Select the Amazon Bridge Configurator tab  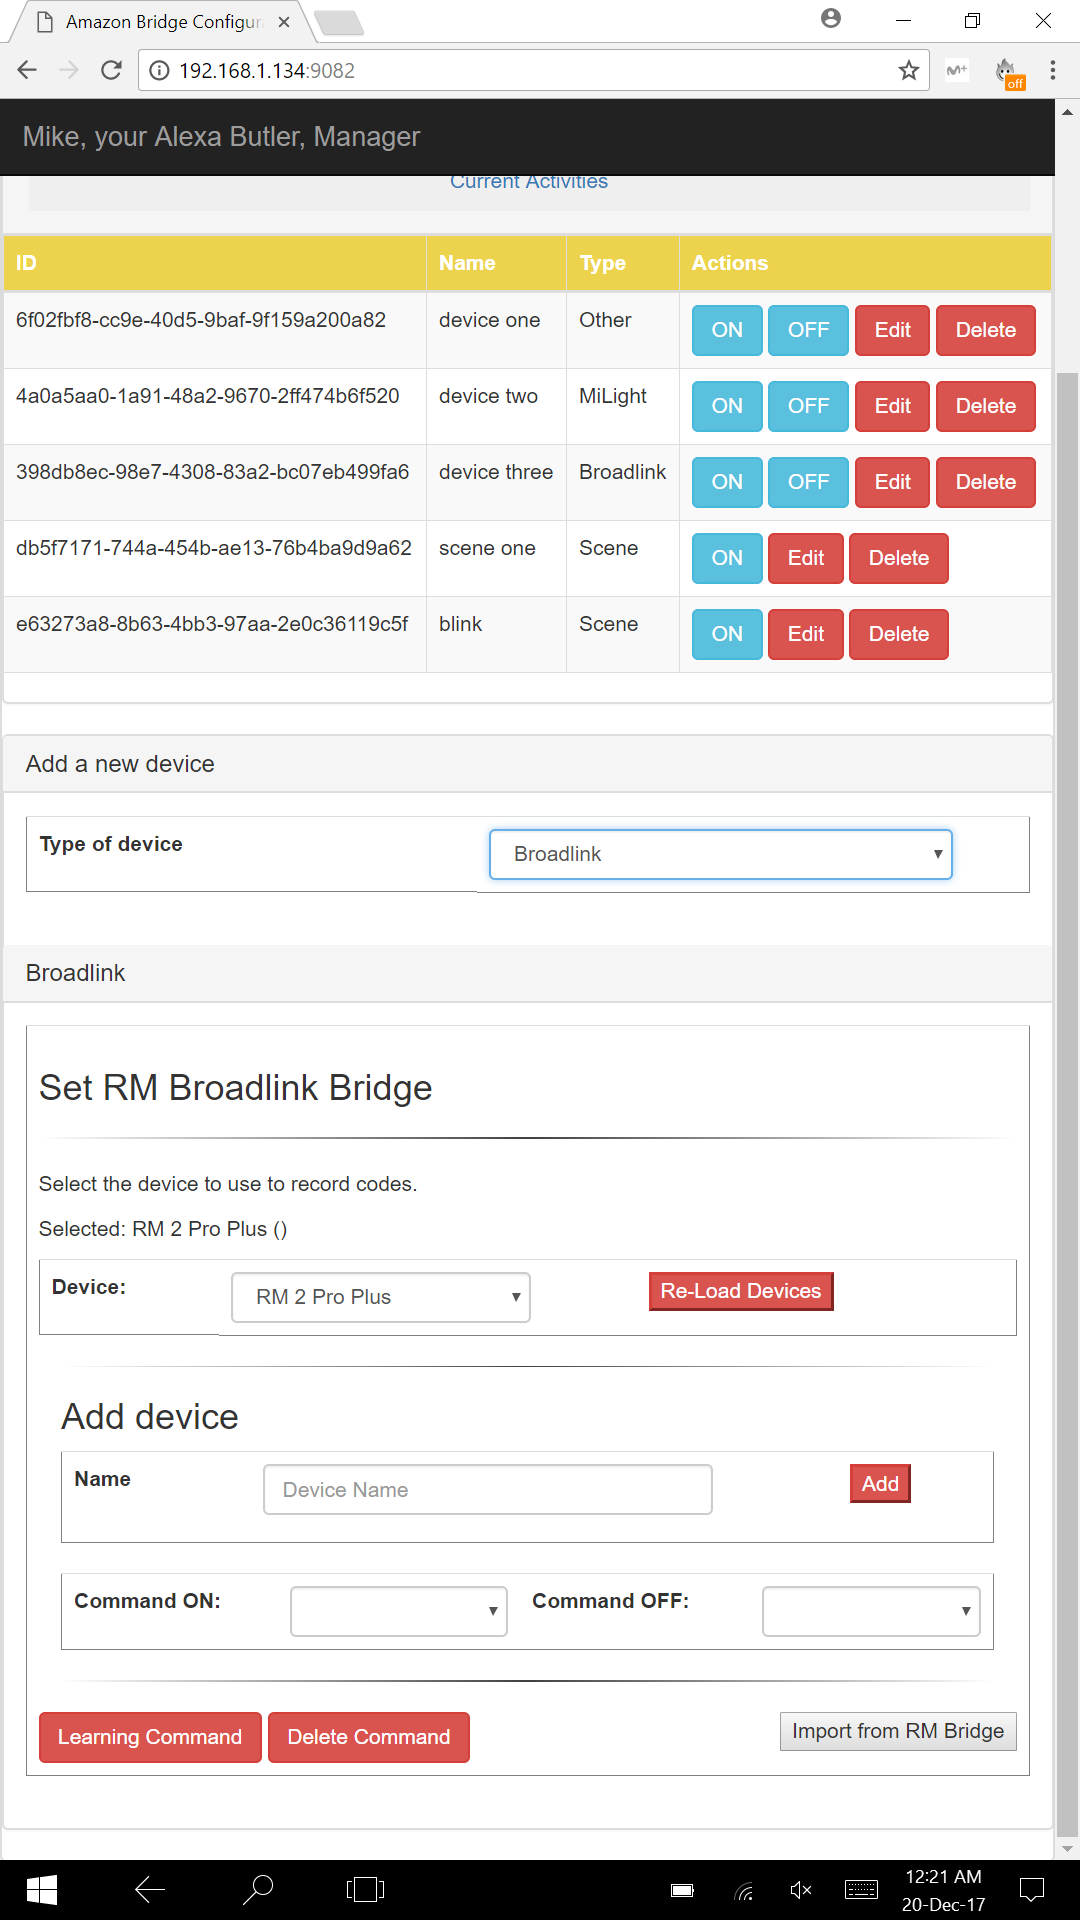tap(165, 22)
